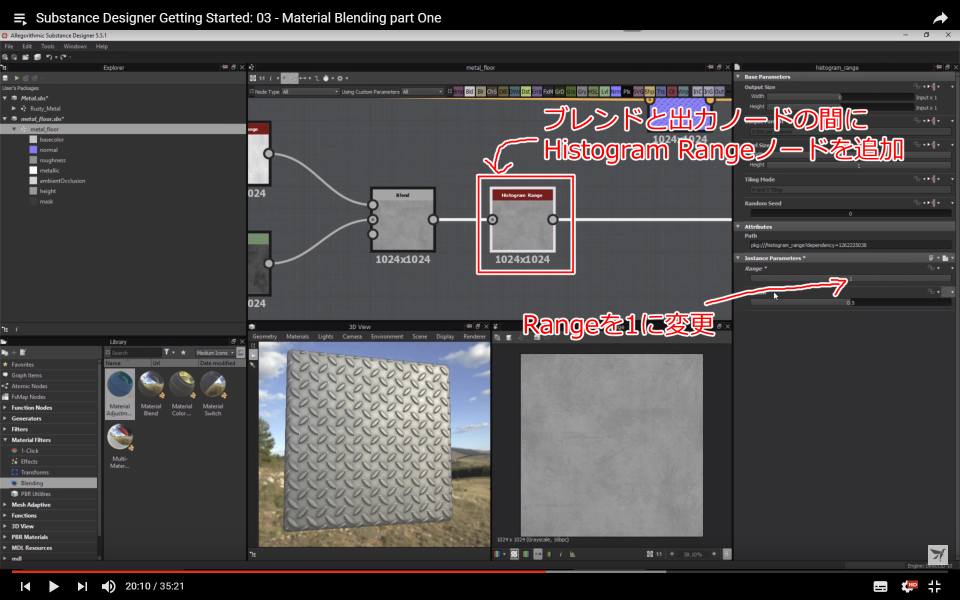Open the Renderer menu in 3D View

click(x=474, y=337)
